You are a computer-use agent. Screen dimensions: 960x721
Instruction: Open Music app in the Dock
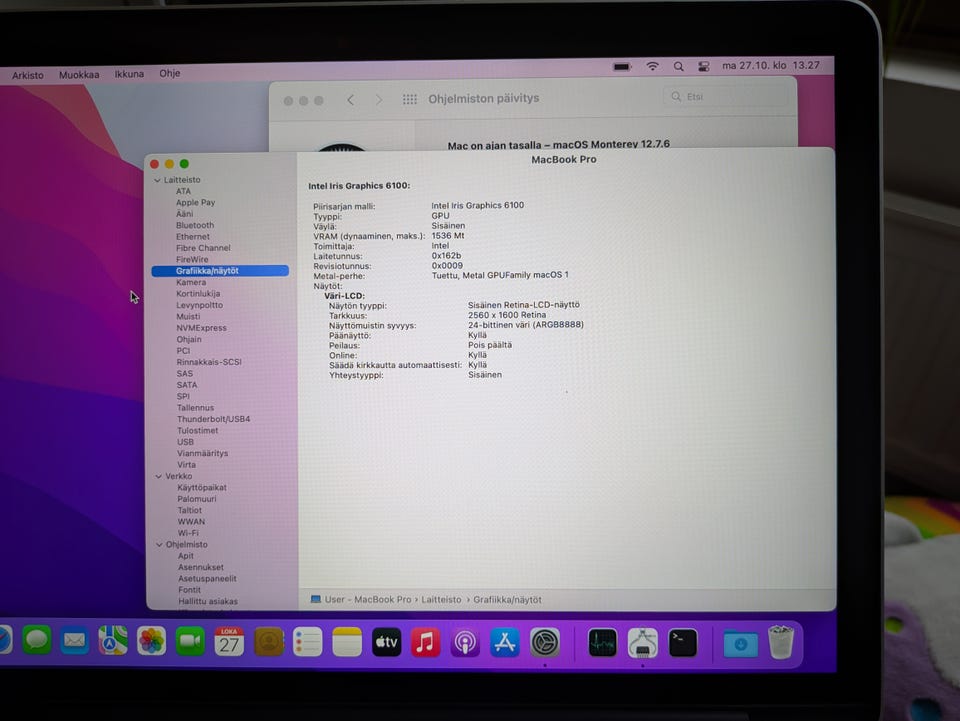[x=426, y=643]
